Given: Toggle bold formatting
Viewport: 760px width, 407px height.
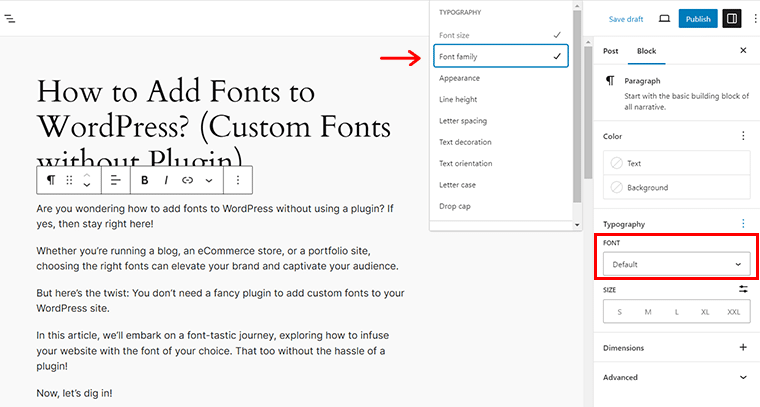Looking at the screenshot, I should click(x=144, y=180).
